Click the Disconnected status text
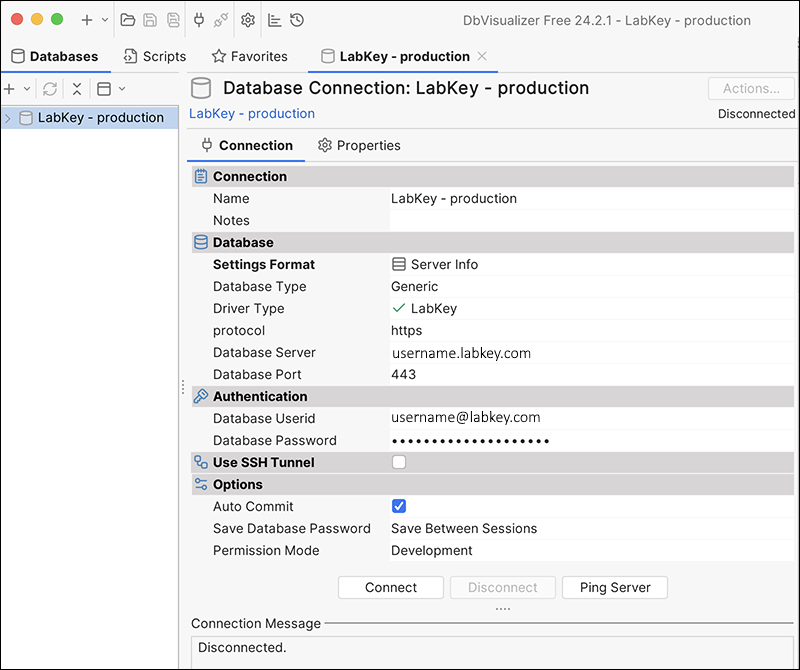The image size is (800, 670). (756, 114)
